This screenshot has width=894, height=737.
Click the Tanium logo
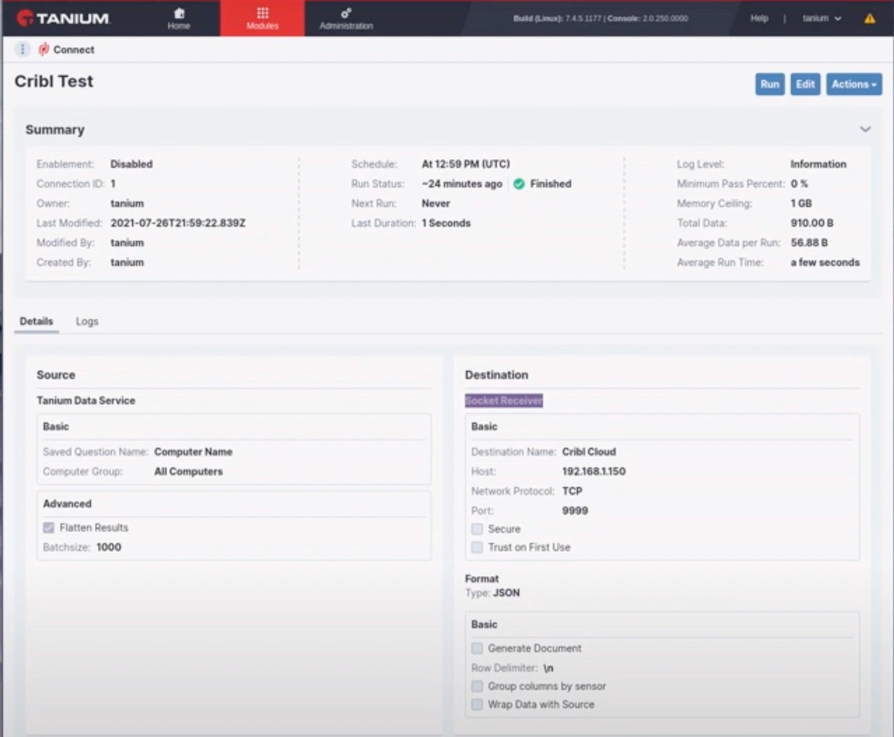coord(65,17)
